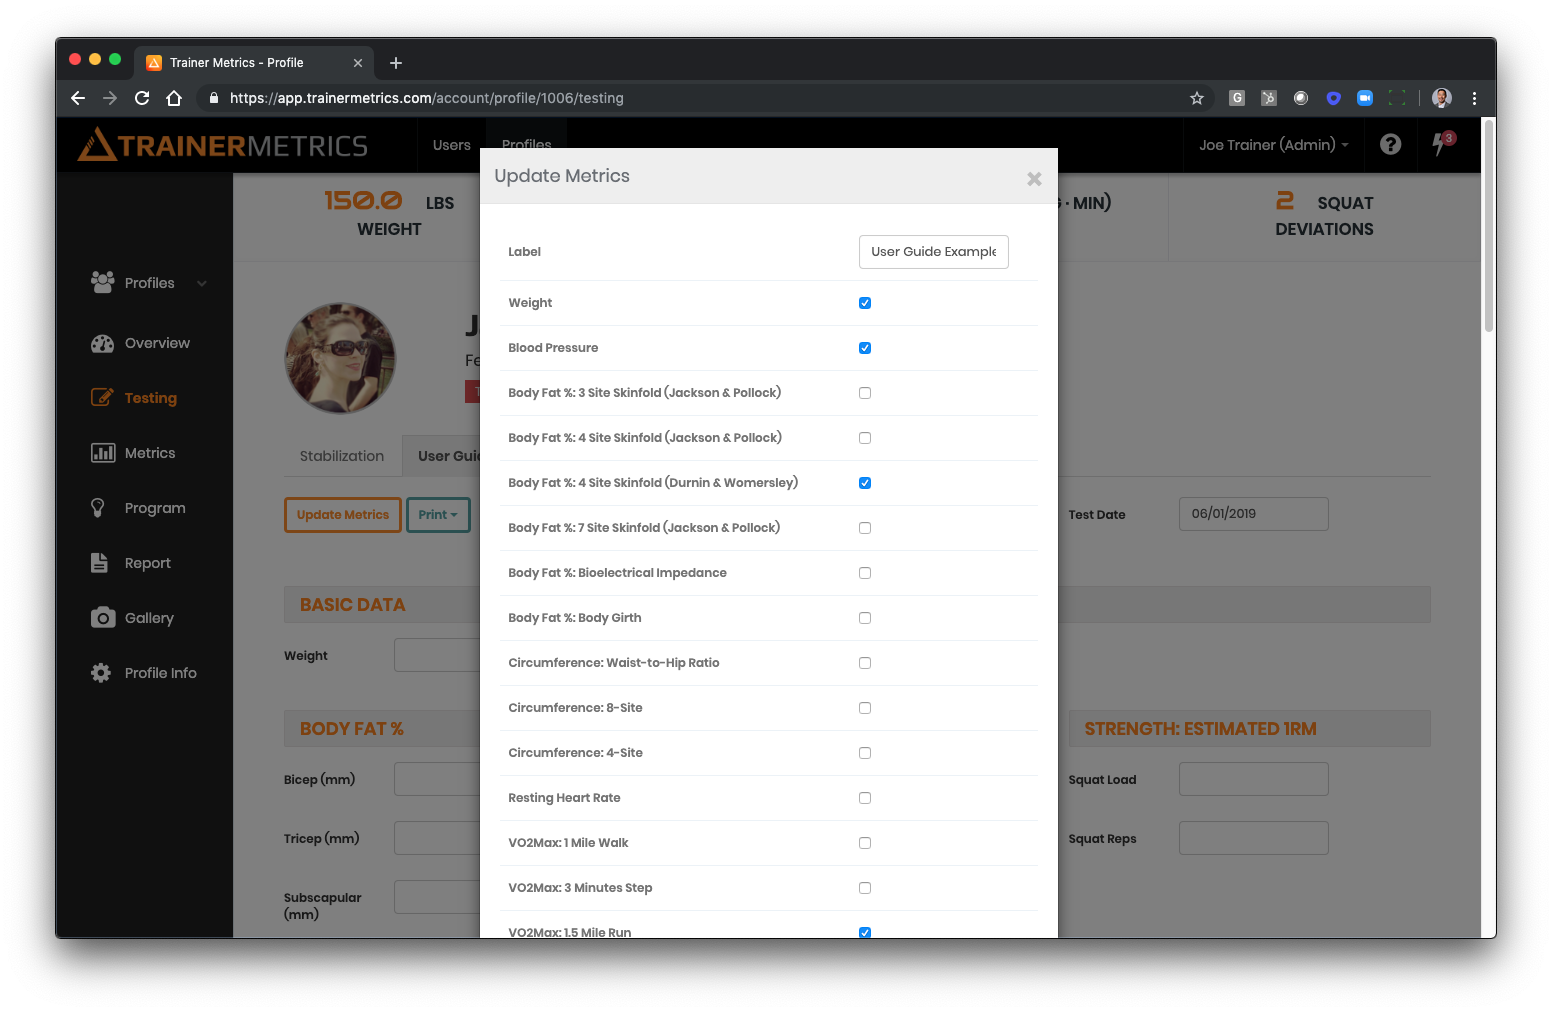Check Circumference 4-Site box
Screen dimensions: 1552x1012
tap(865, 753)
